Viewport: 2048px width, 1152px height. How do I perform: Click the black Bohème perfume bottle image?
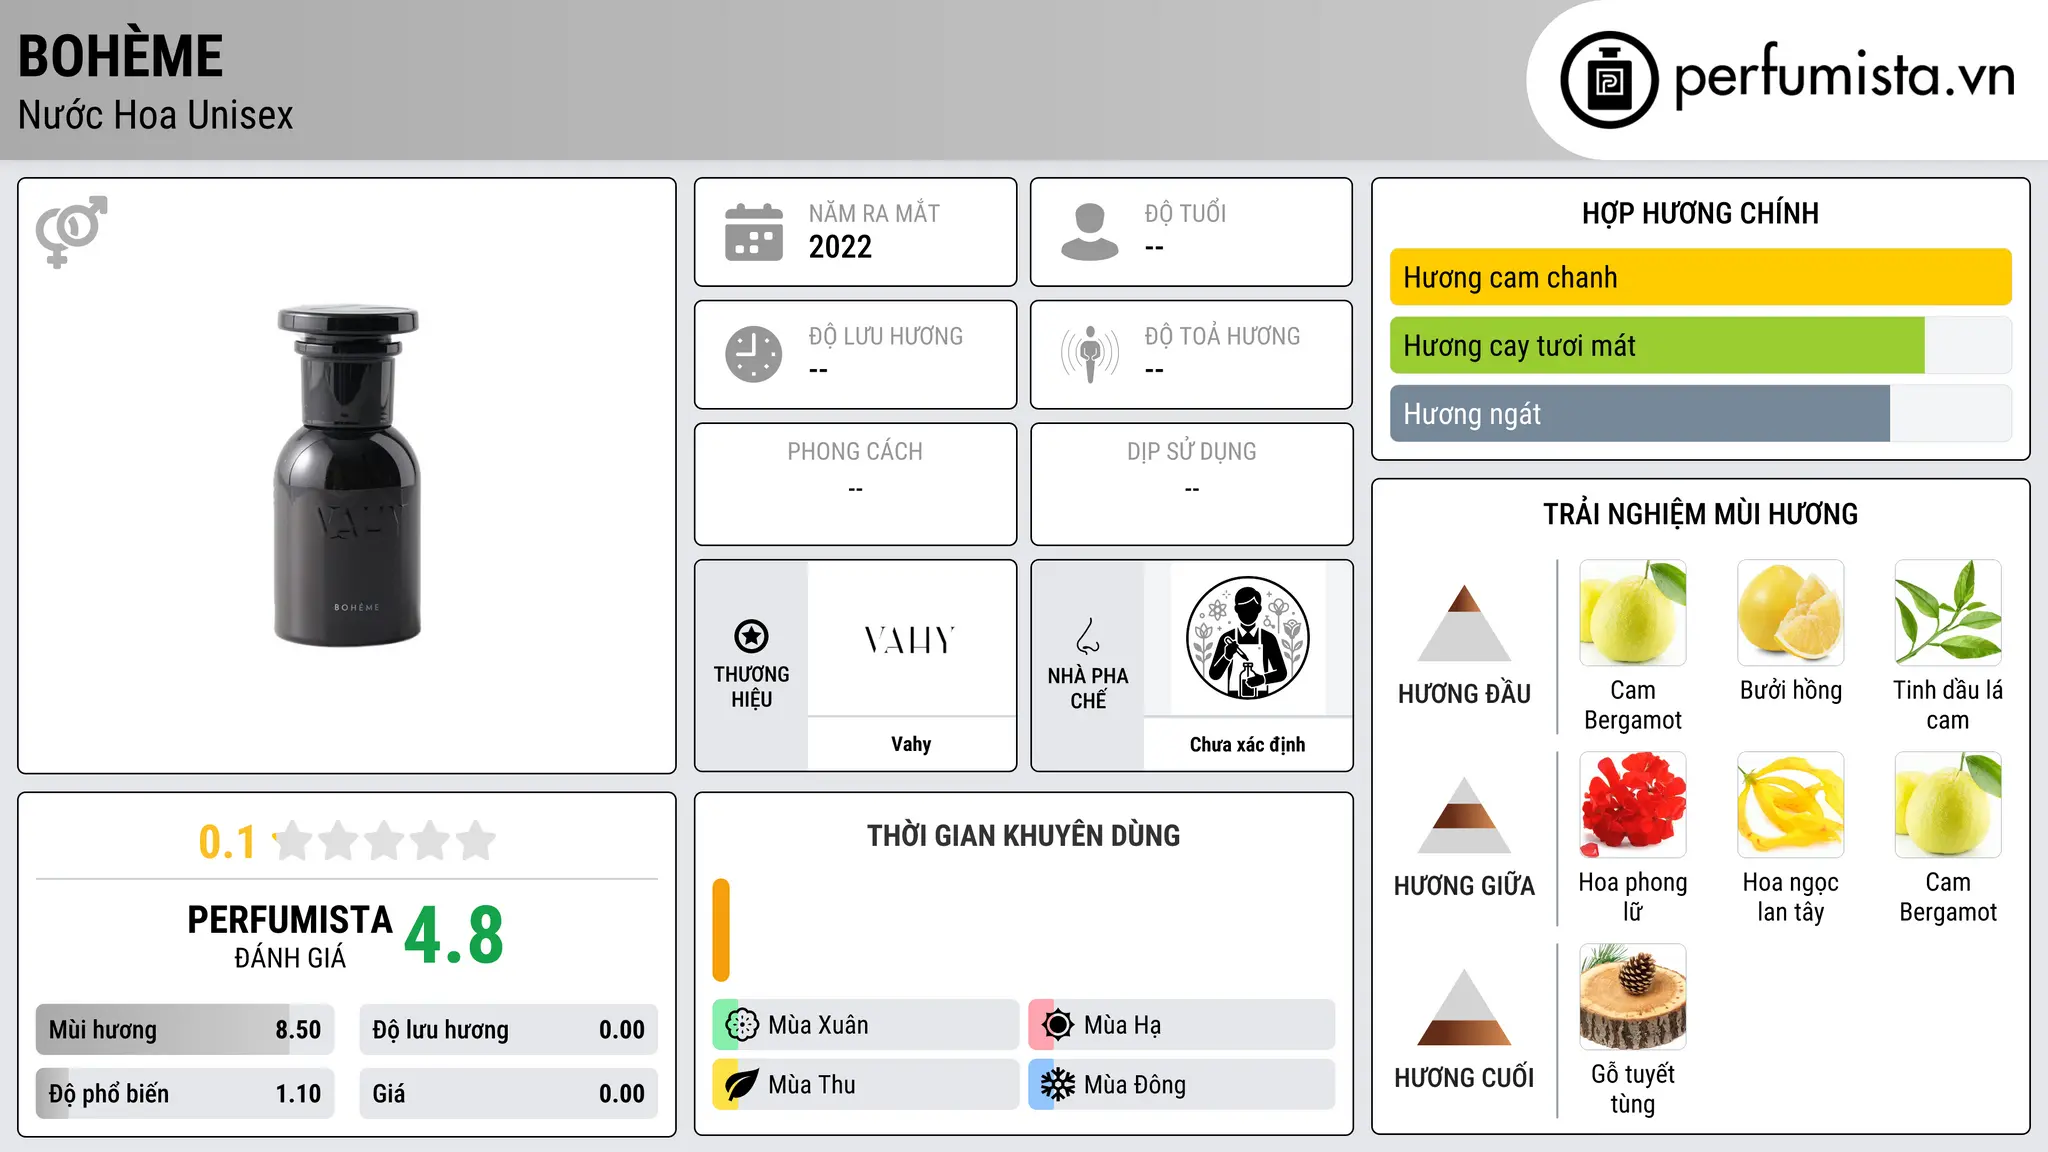coord(348,475)
